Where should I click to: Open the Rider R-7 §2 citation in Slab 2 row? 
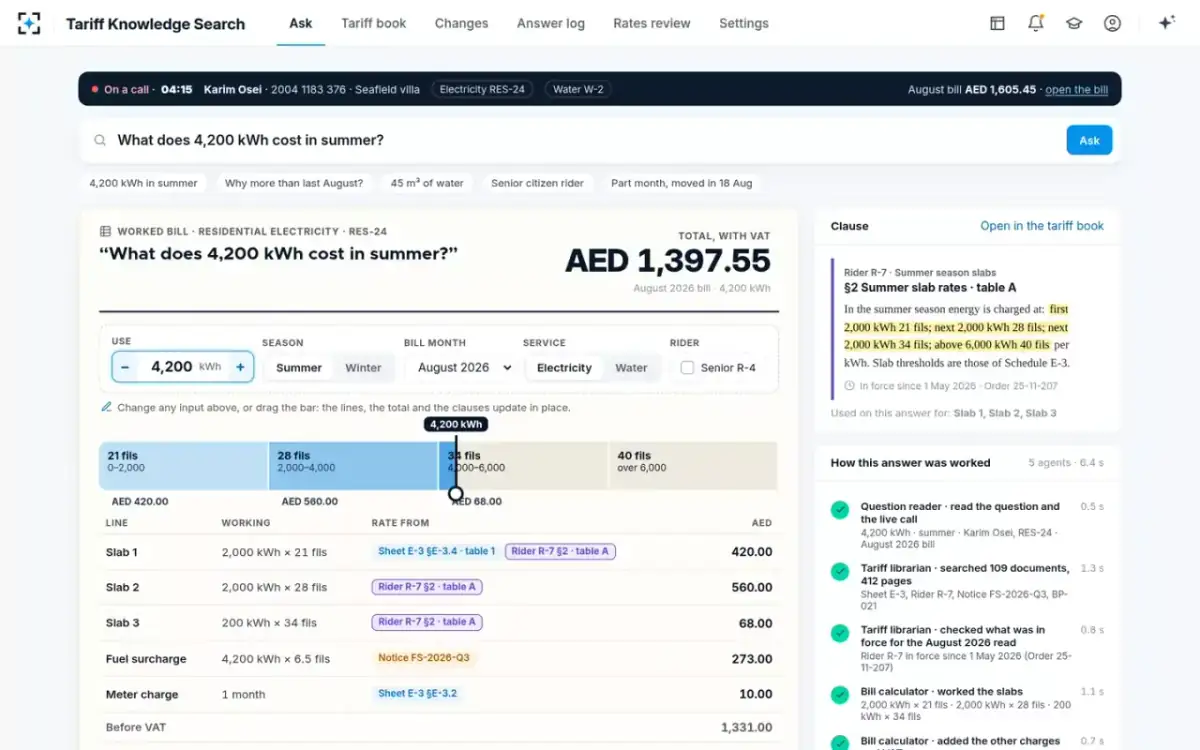pyautogui.click(x=427, y=587)
